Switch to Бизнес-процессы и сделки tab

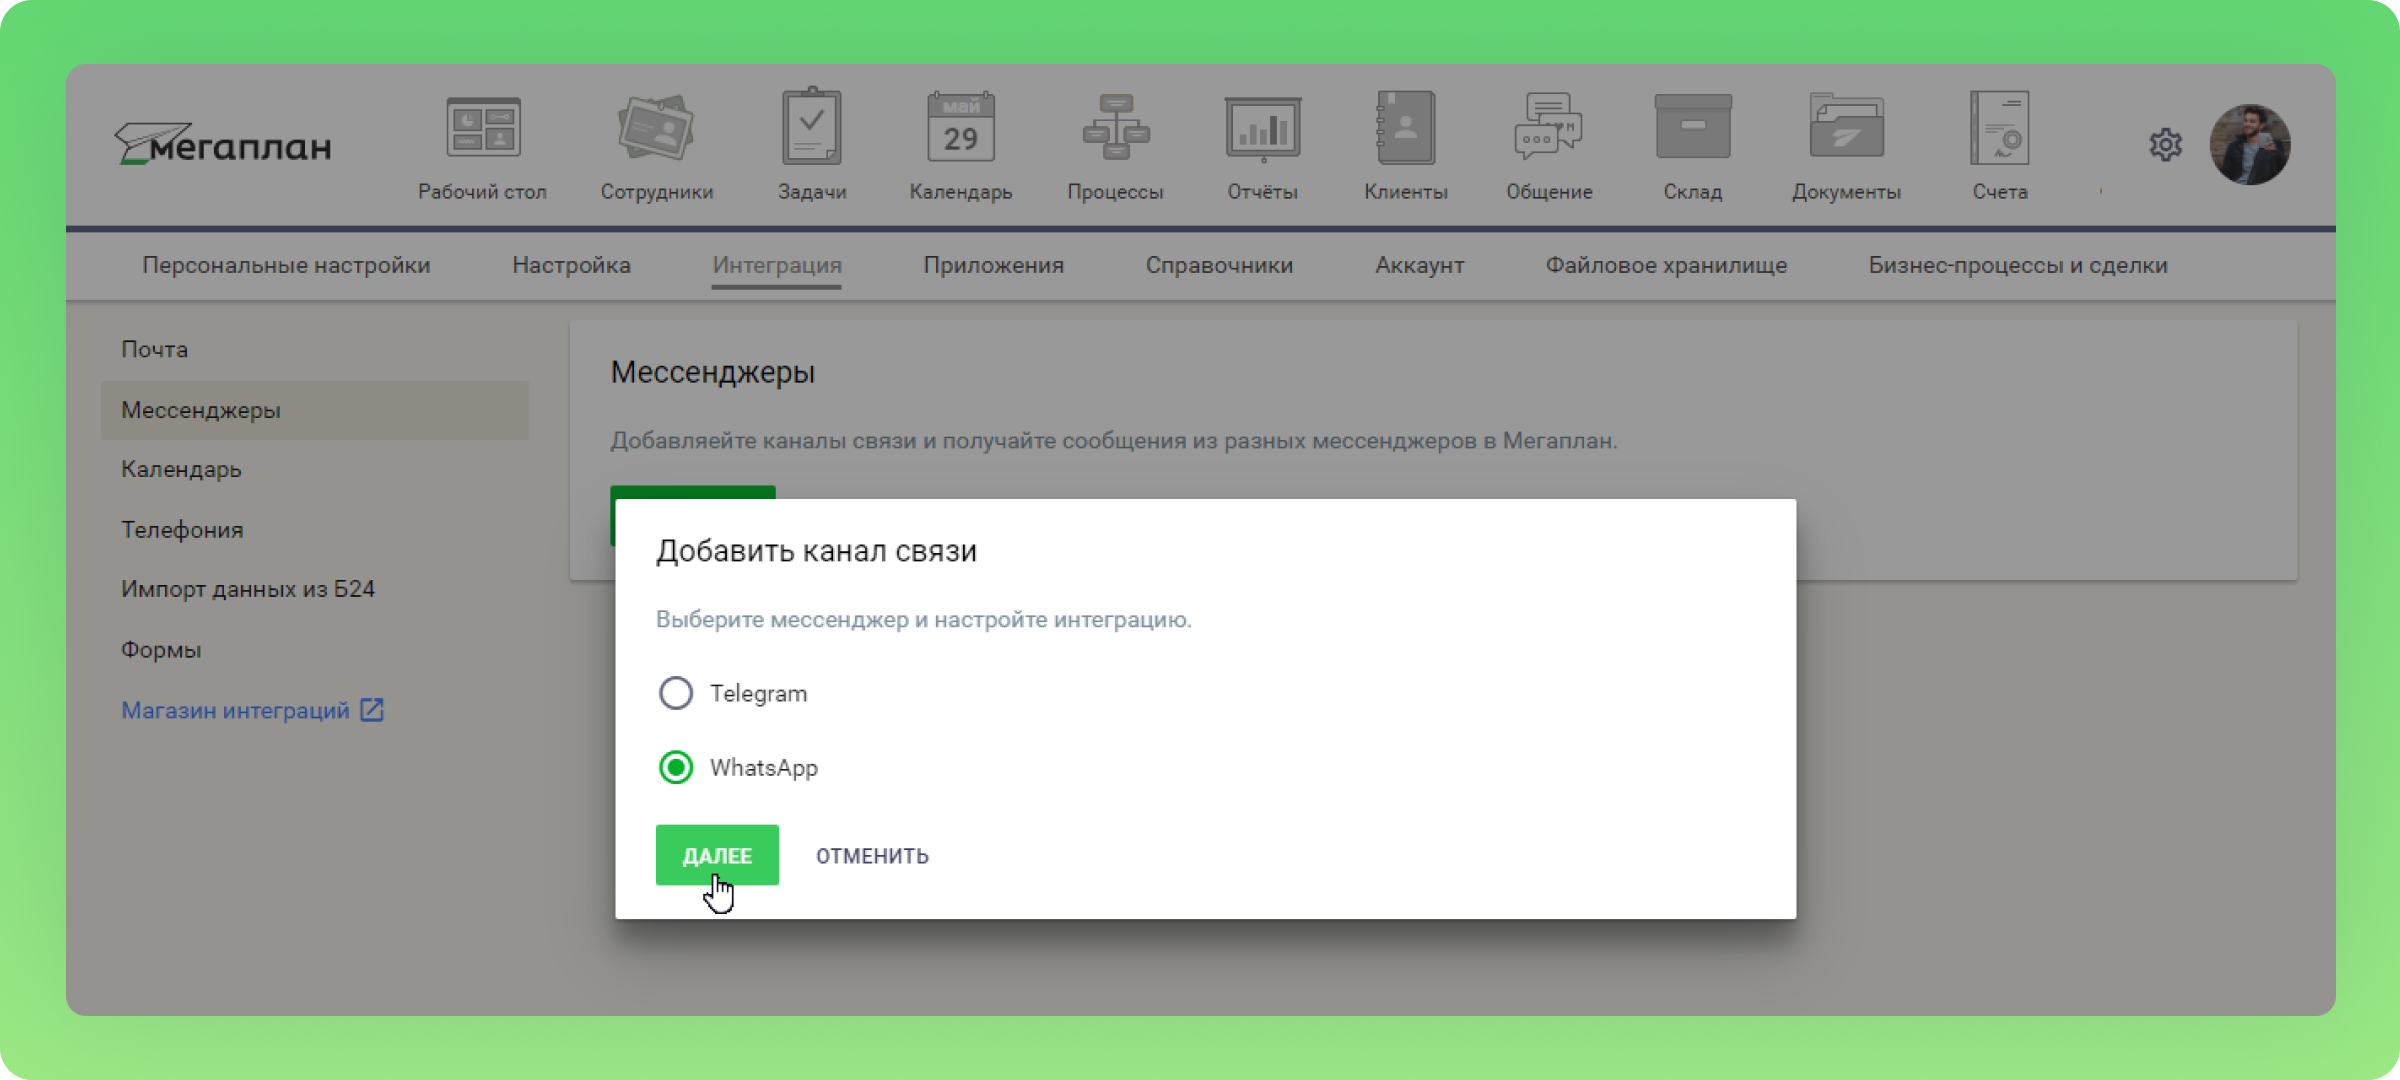[x=2018, y=265]
